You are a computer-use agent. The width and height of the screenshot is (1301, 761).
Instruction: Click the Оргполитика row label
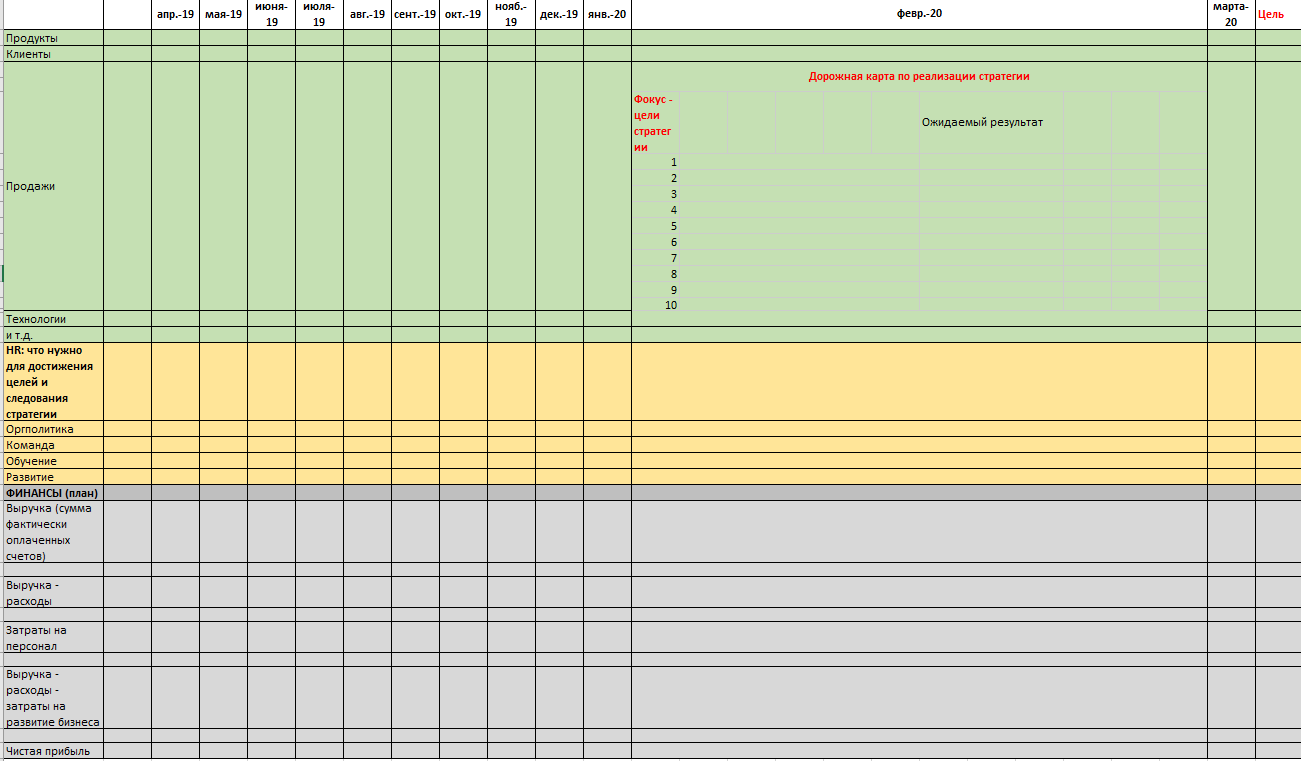(x=52, y=429)
